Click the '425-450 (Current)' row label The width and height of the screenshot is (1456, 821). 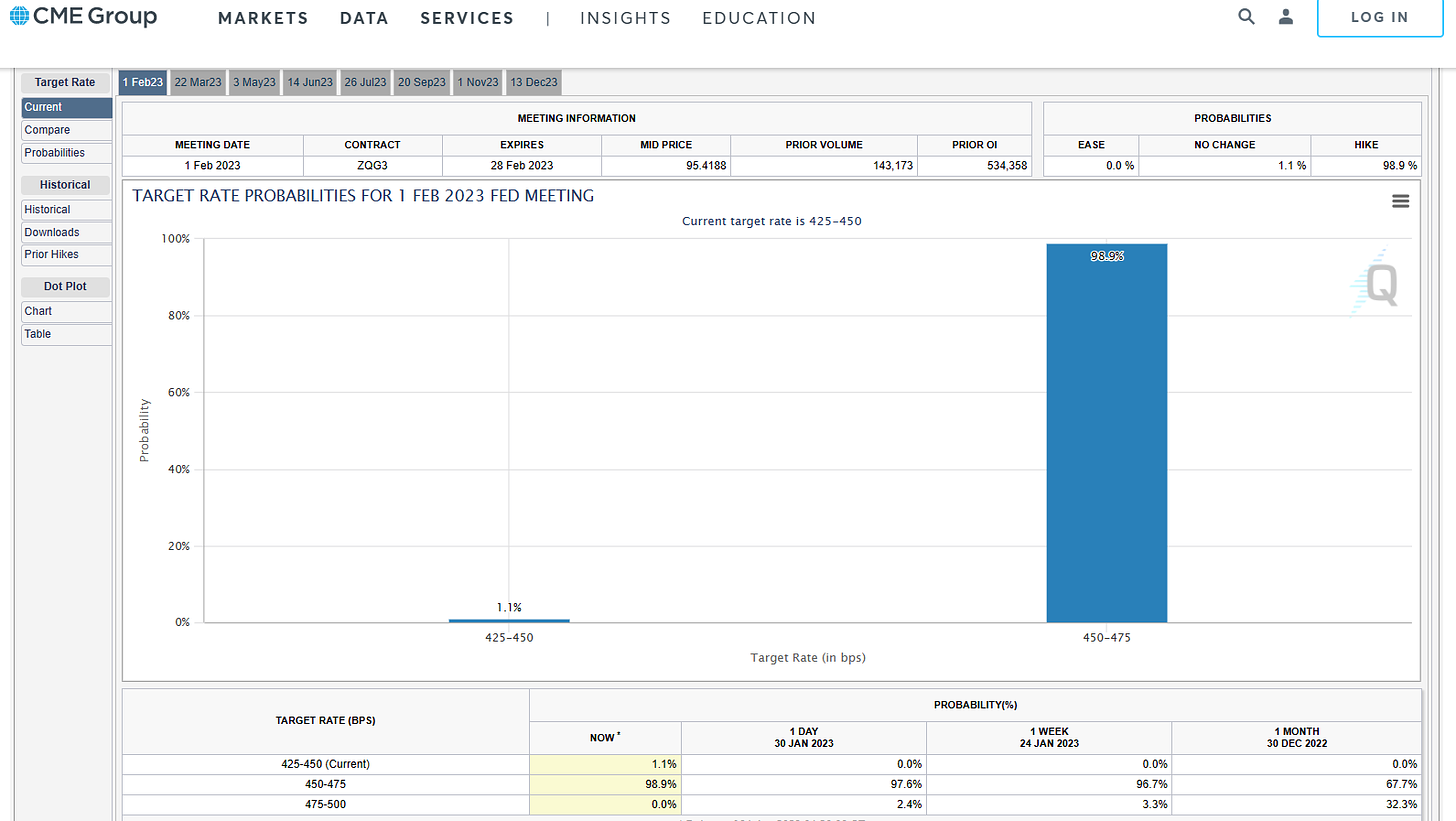click(x=325, y=764)
